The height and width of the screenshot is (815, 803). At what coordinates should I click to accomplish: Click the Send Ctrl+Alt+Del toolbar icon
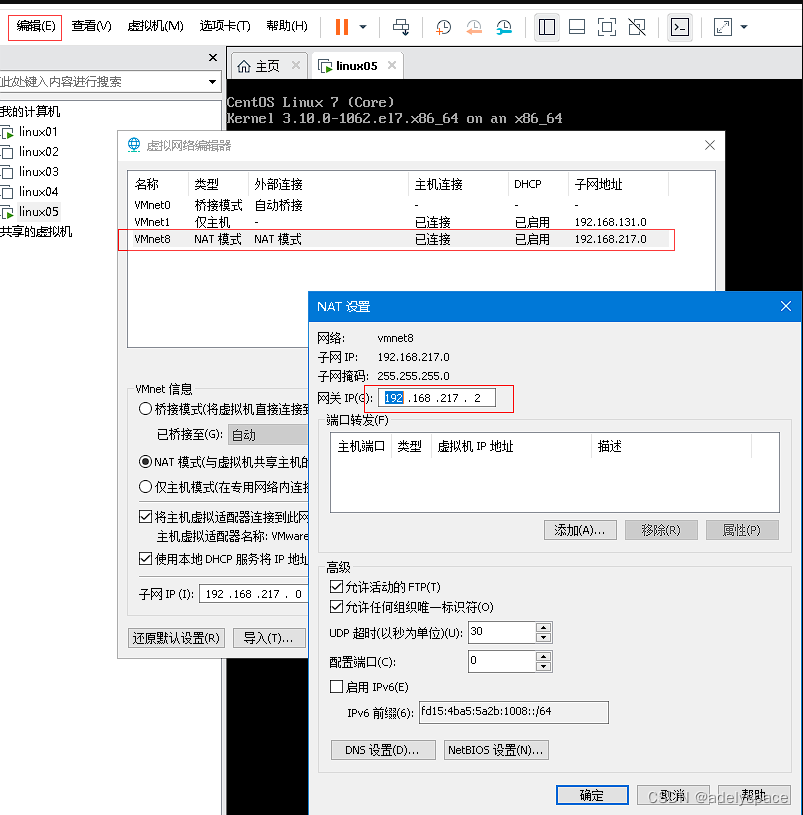click(x=401, y=27)
